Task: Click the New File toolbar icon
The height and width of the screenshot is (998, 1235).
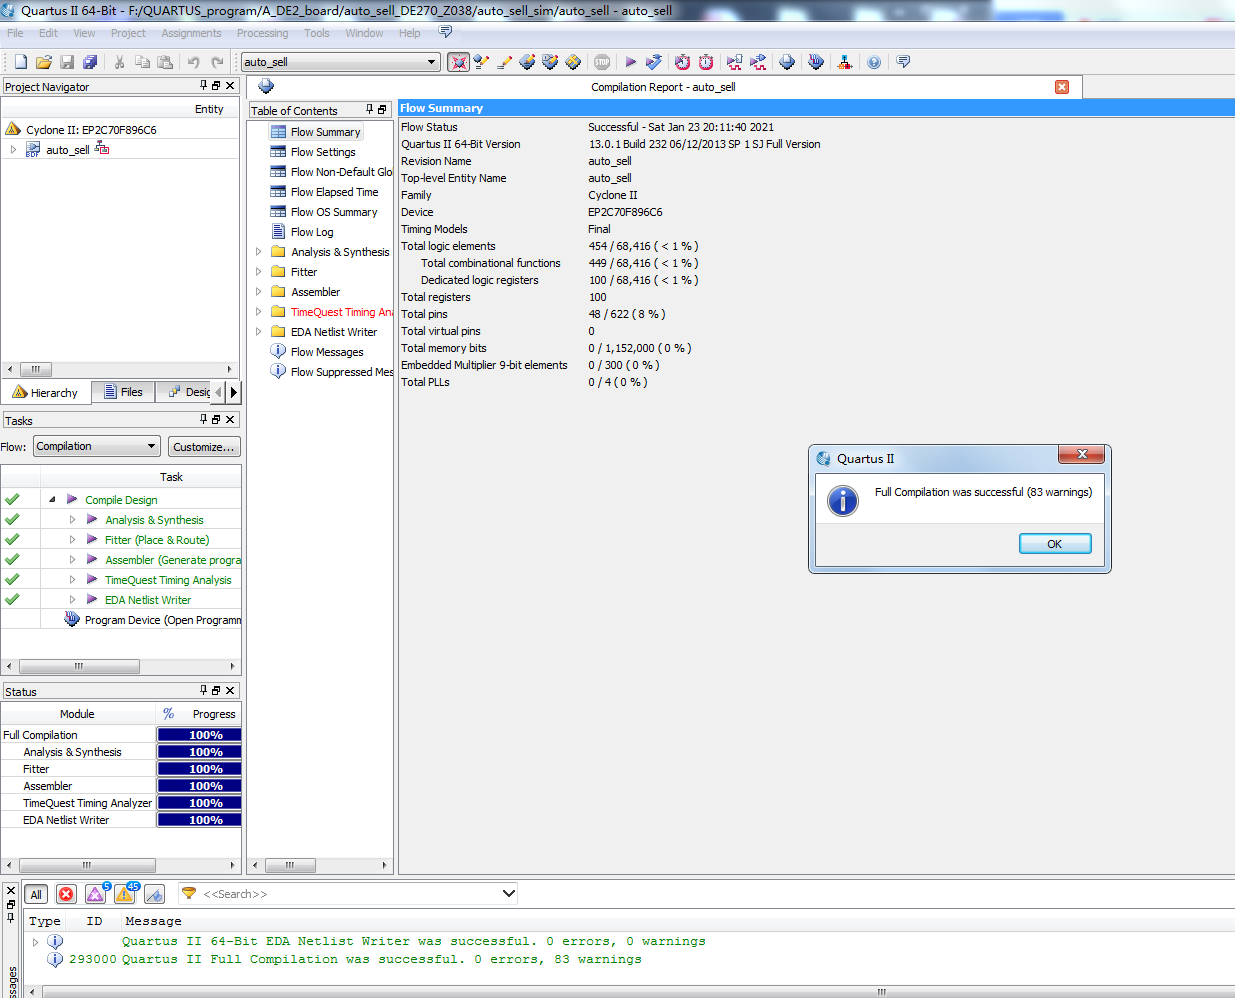Action: tap(20, 62)
